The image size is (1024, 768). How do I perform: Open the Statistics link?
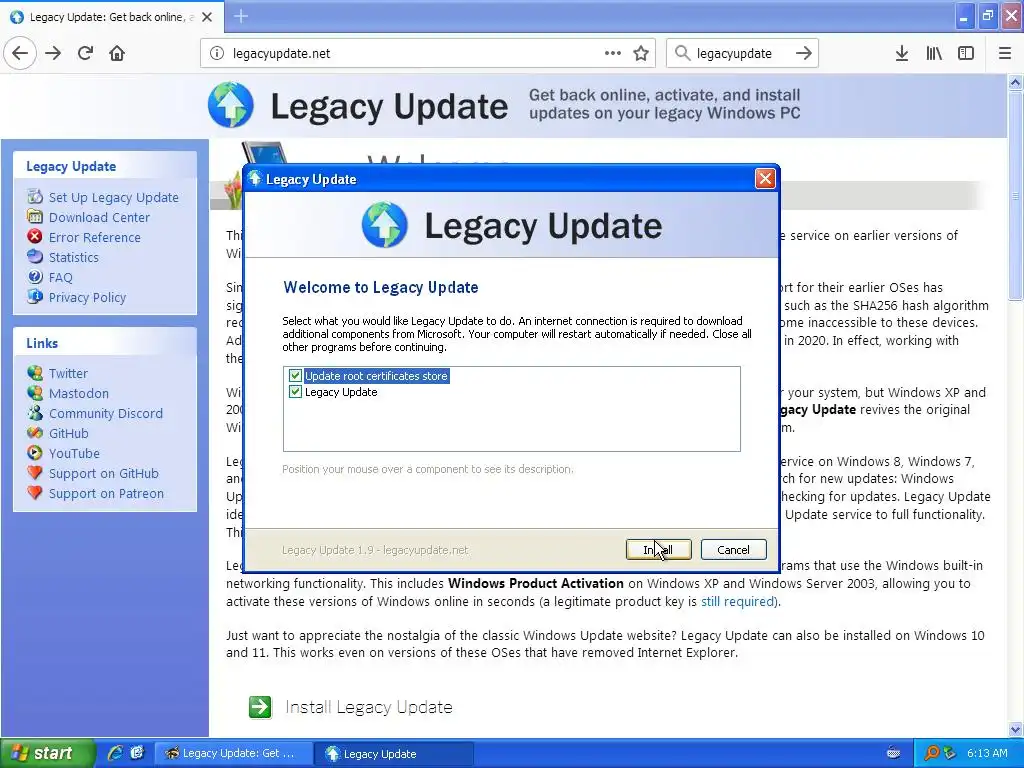tap(74, 257)
